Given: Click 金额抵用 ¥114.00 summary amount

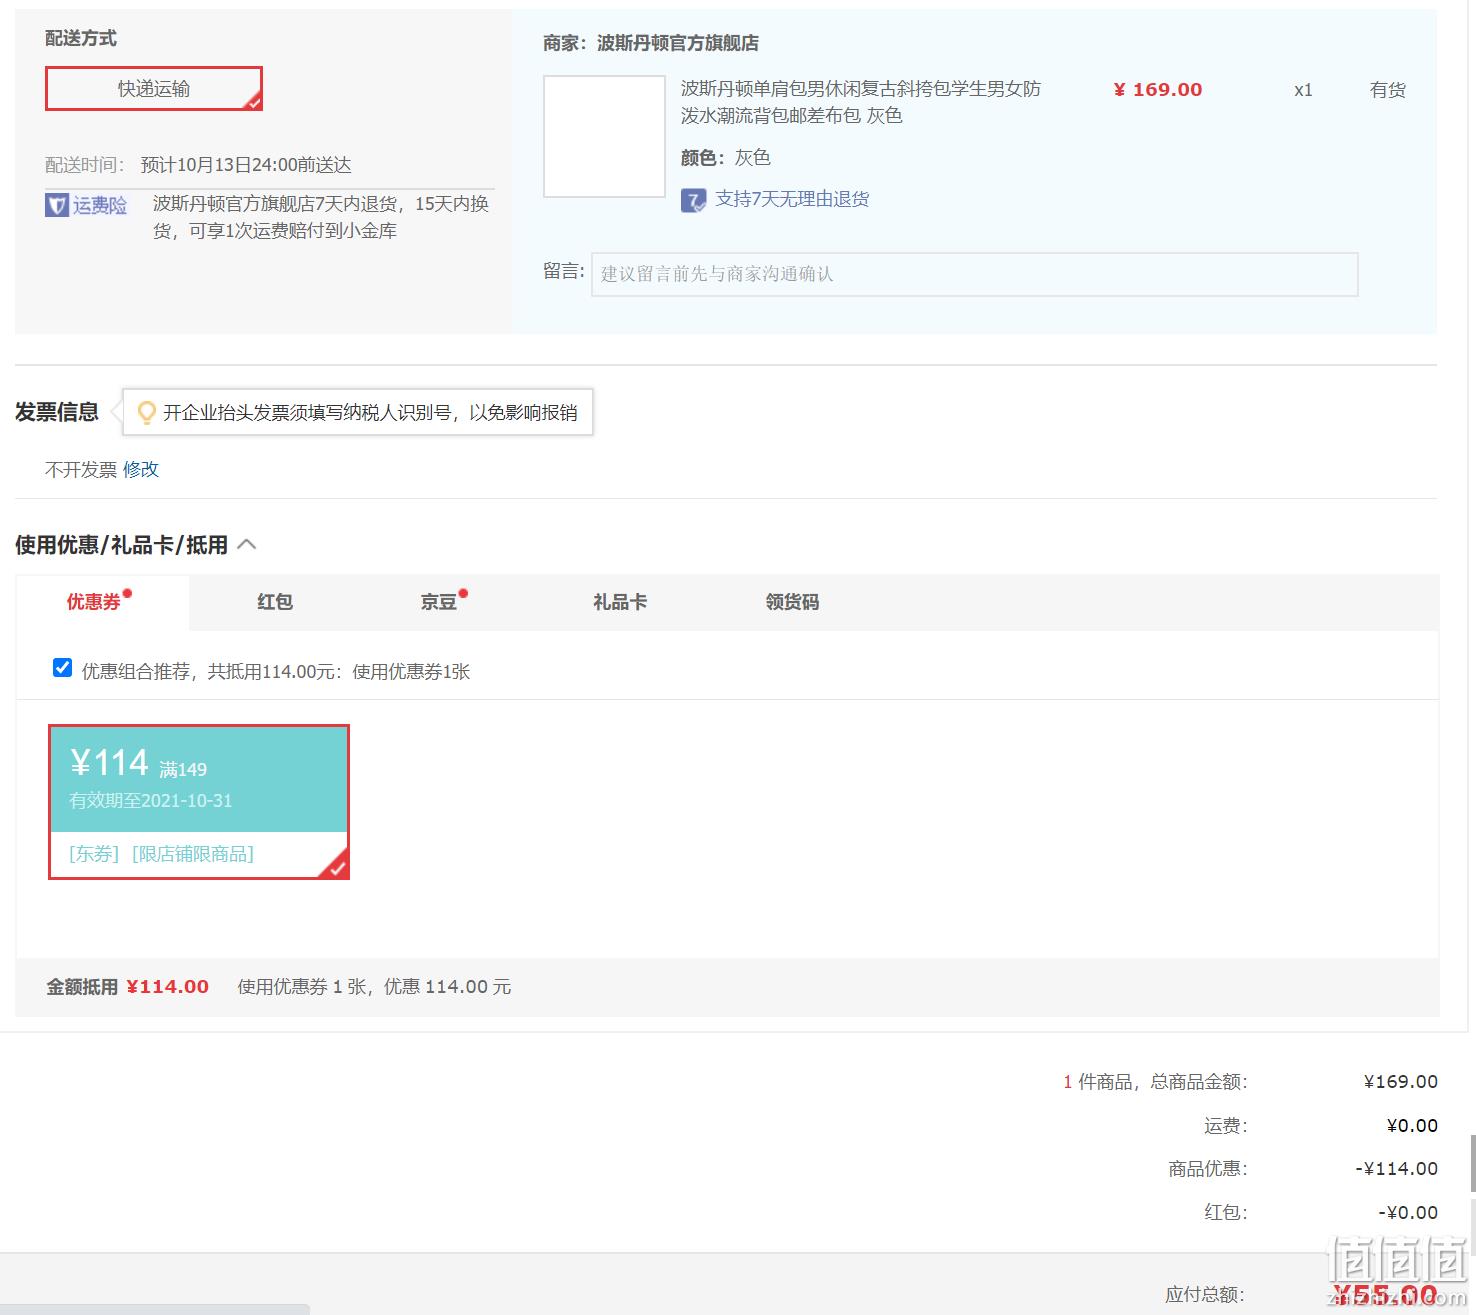Looking at the screenshot, I should [168, 987].
